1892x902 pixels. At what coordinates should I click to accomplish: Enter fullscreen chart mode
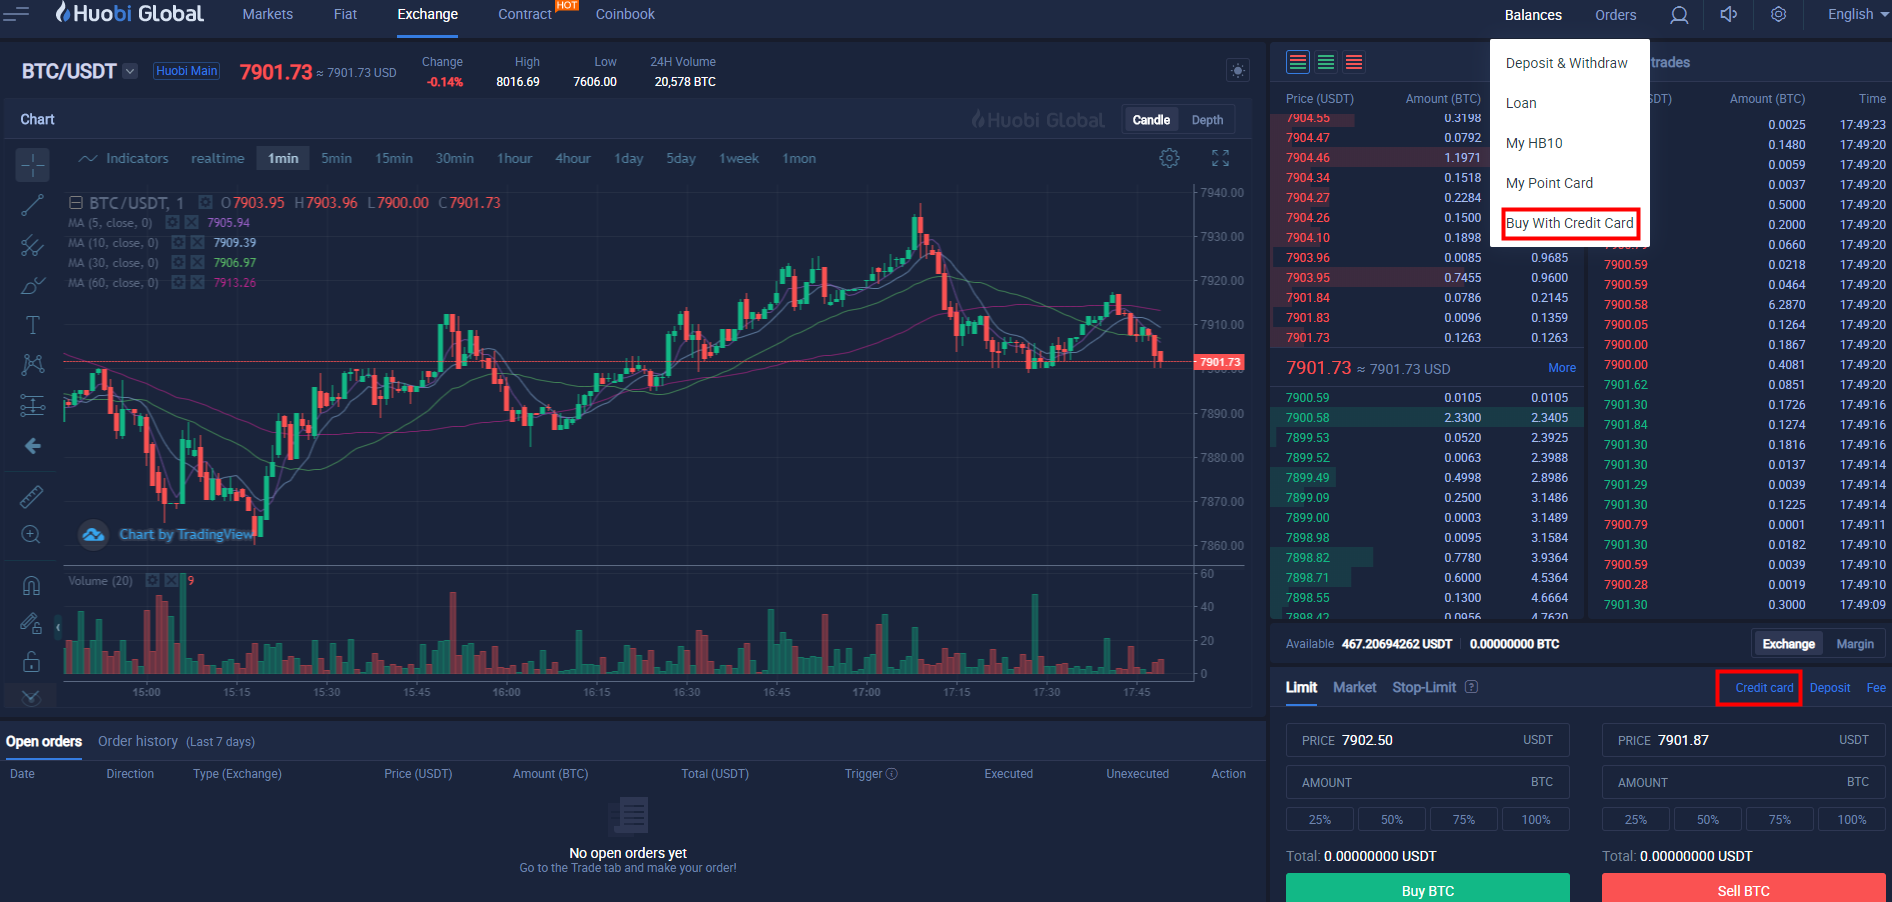point(1220,158)
